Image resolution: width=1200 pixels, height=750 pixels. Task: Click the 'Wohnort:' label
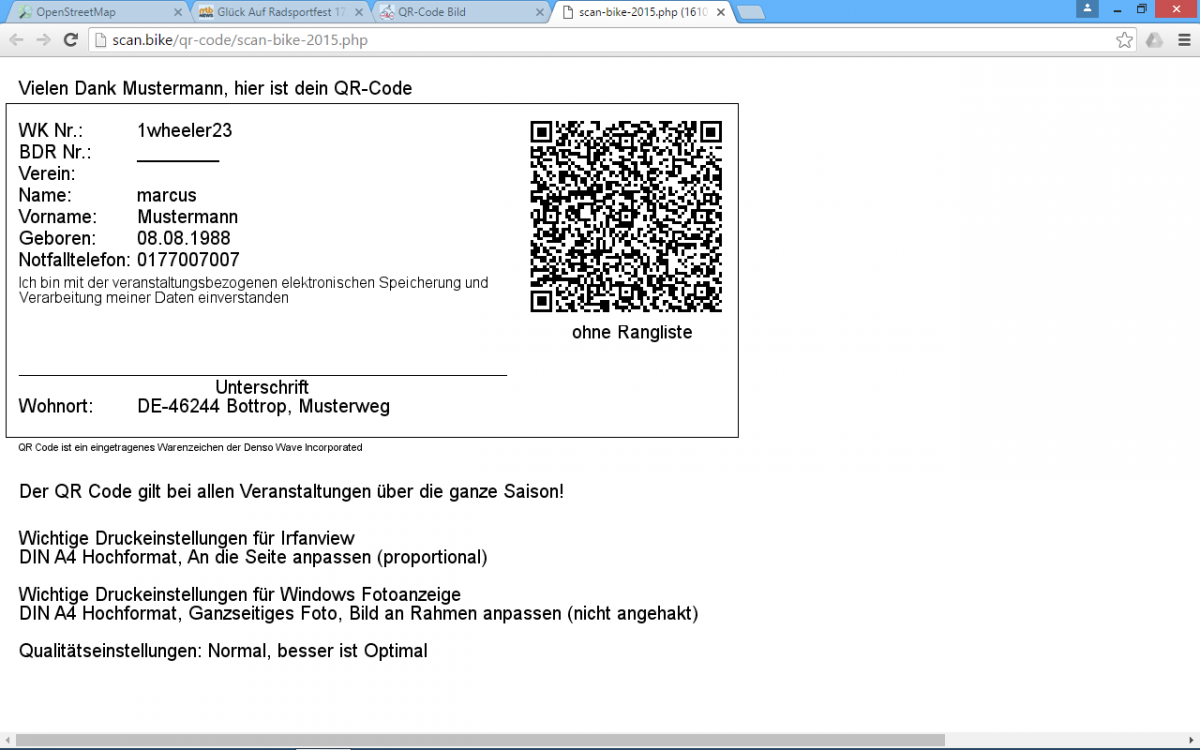55,406
